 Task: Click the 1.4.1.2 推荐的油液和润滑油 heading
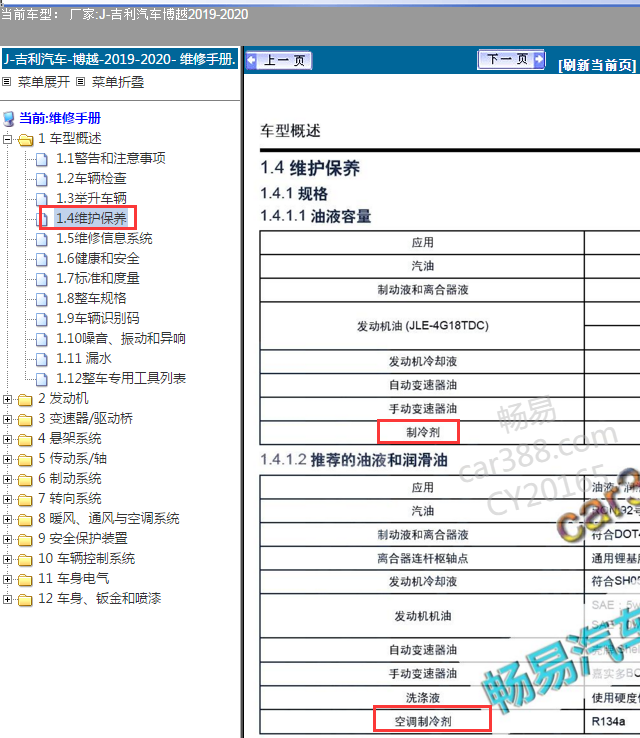(354, 460)
